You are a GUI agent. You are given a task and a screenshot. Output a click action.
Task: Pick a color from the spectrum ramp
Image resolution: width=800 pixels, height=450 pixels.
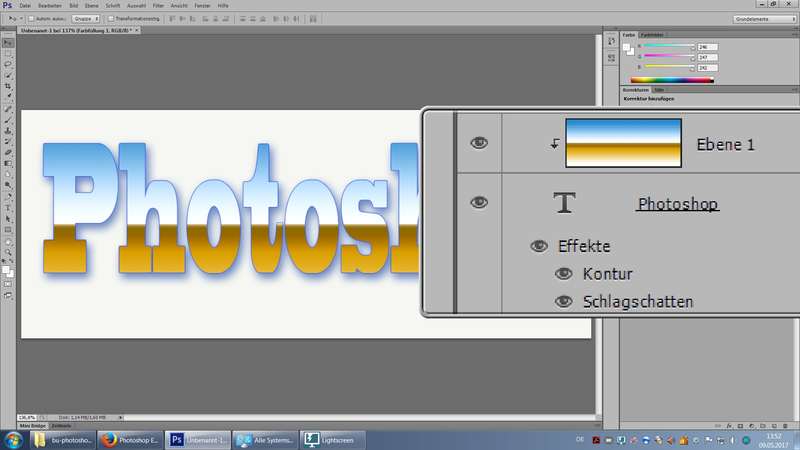pyautogui.click(x=672, y=80)
